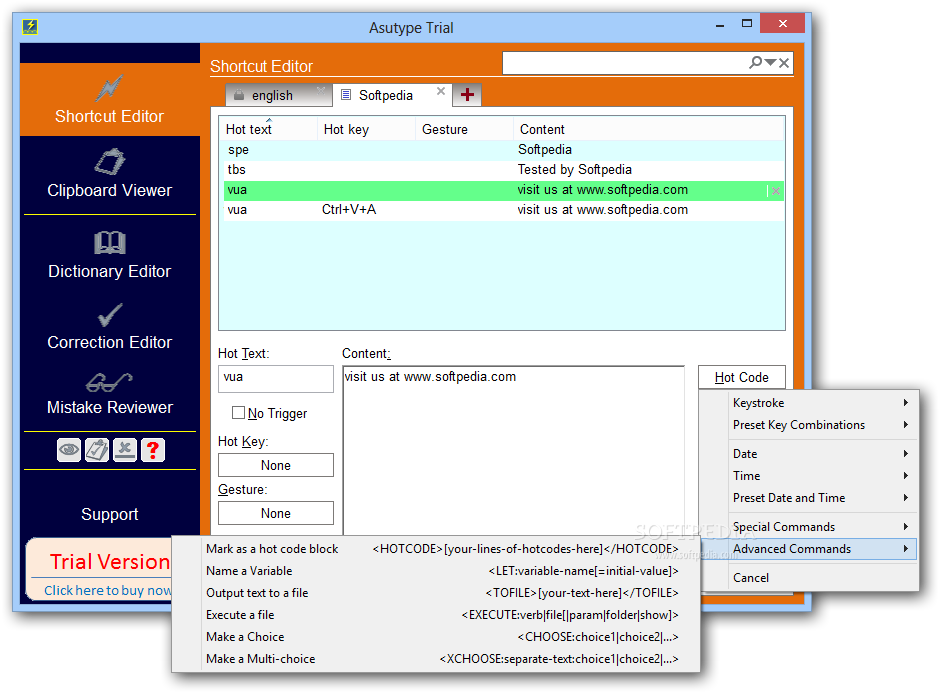Close the Softpedia tab
940x693 pixels.
(x=441, y=91)
